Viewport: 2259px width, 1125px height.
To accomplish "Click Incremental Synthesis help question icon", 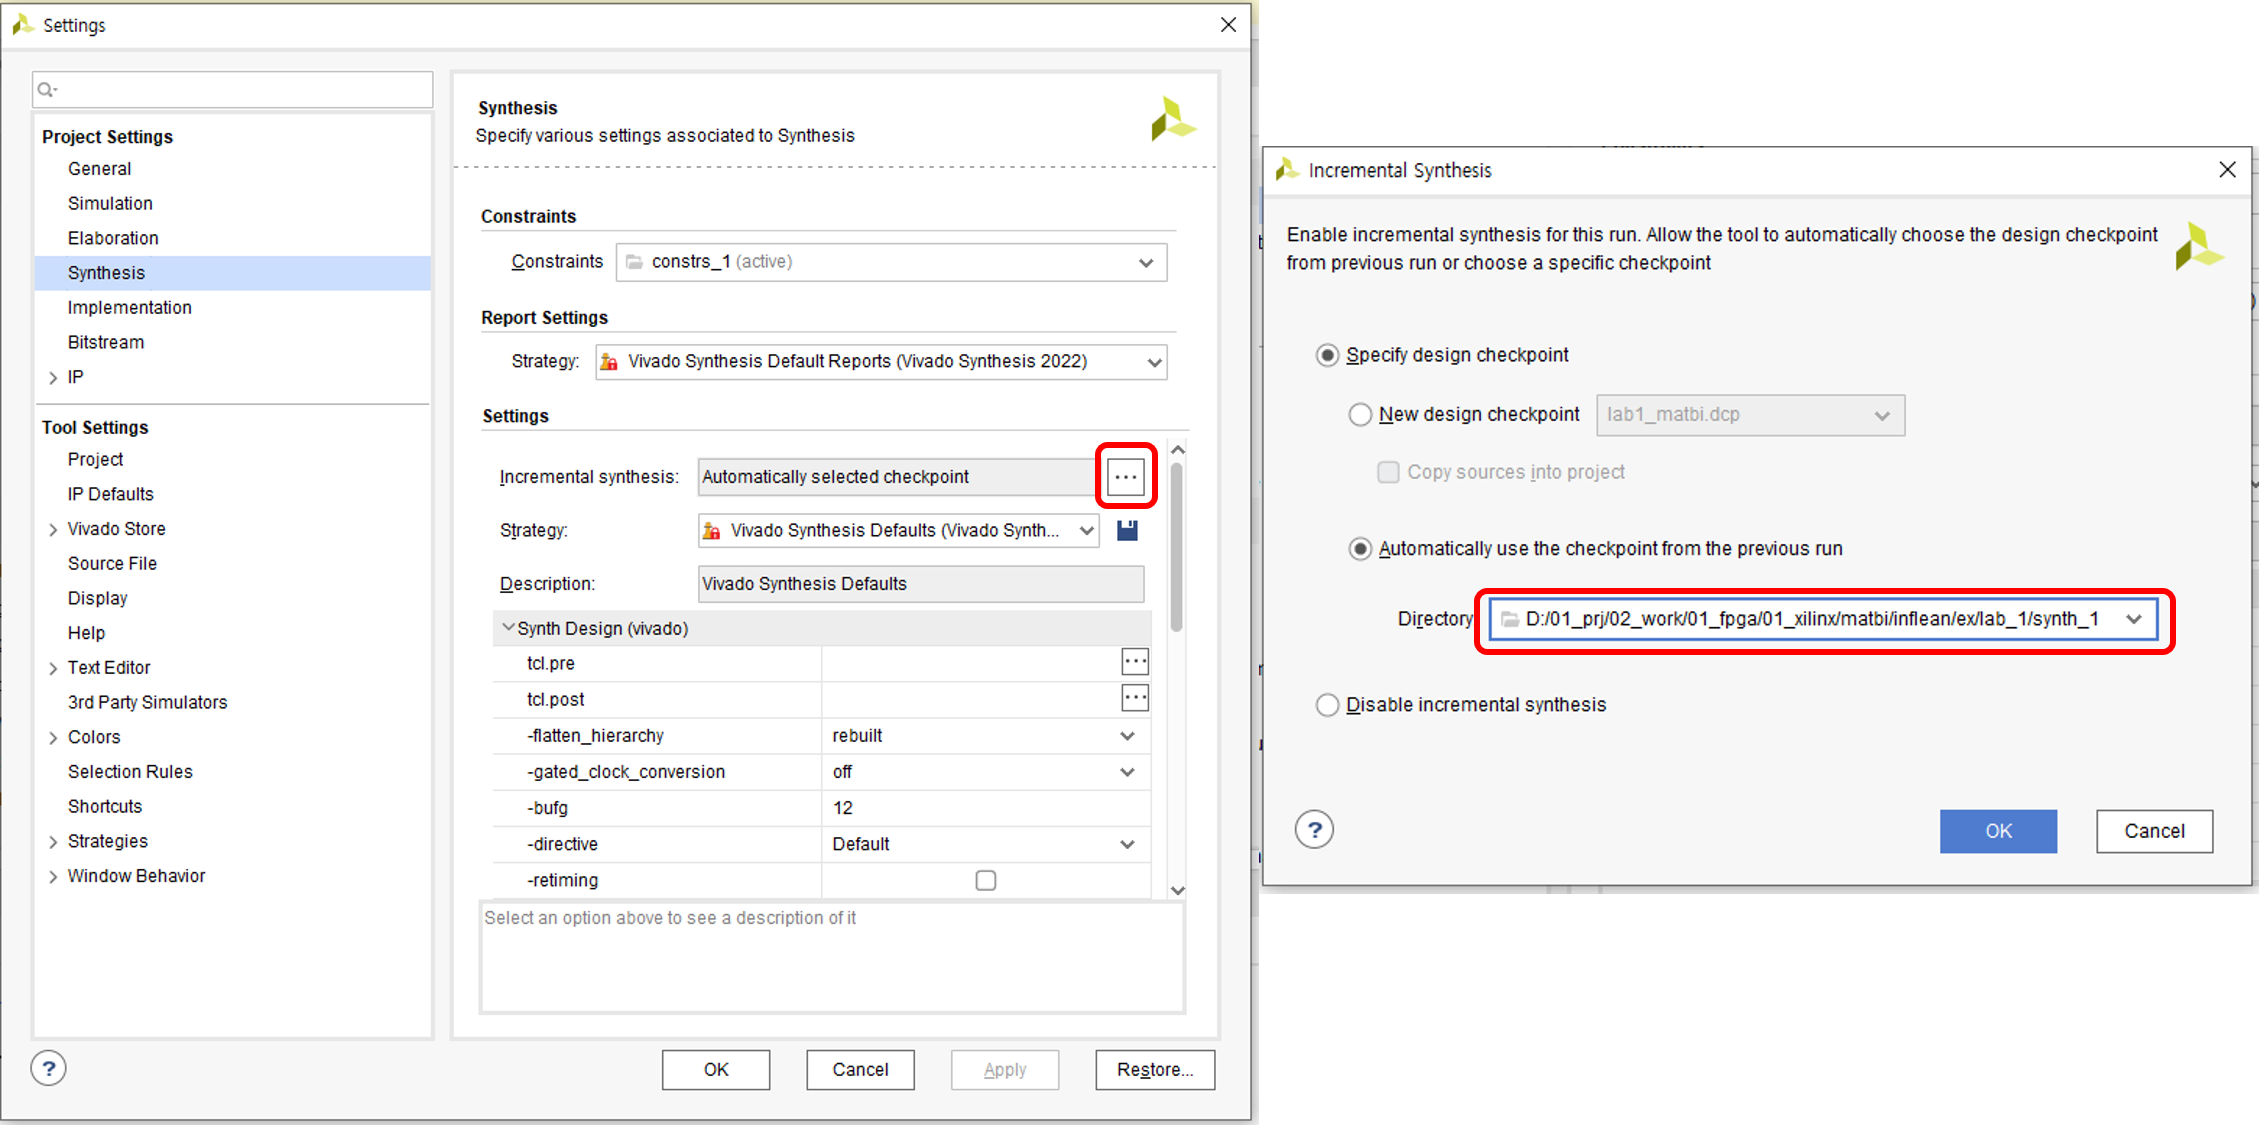I will [x=1314, y=830].
